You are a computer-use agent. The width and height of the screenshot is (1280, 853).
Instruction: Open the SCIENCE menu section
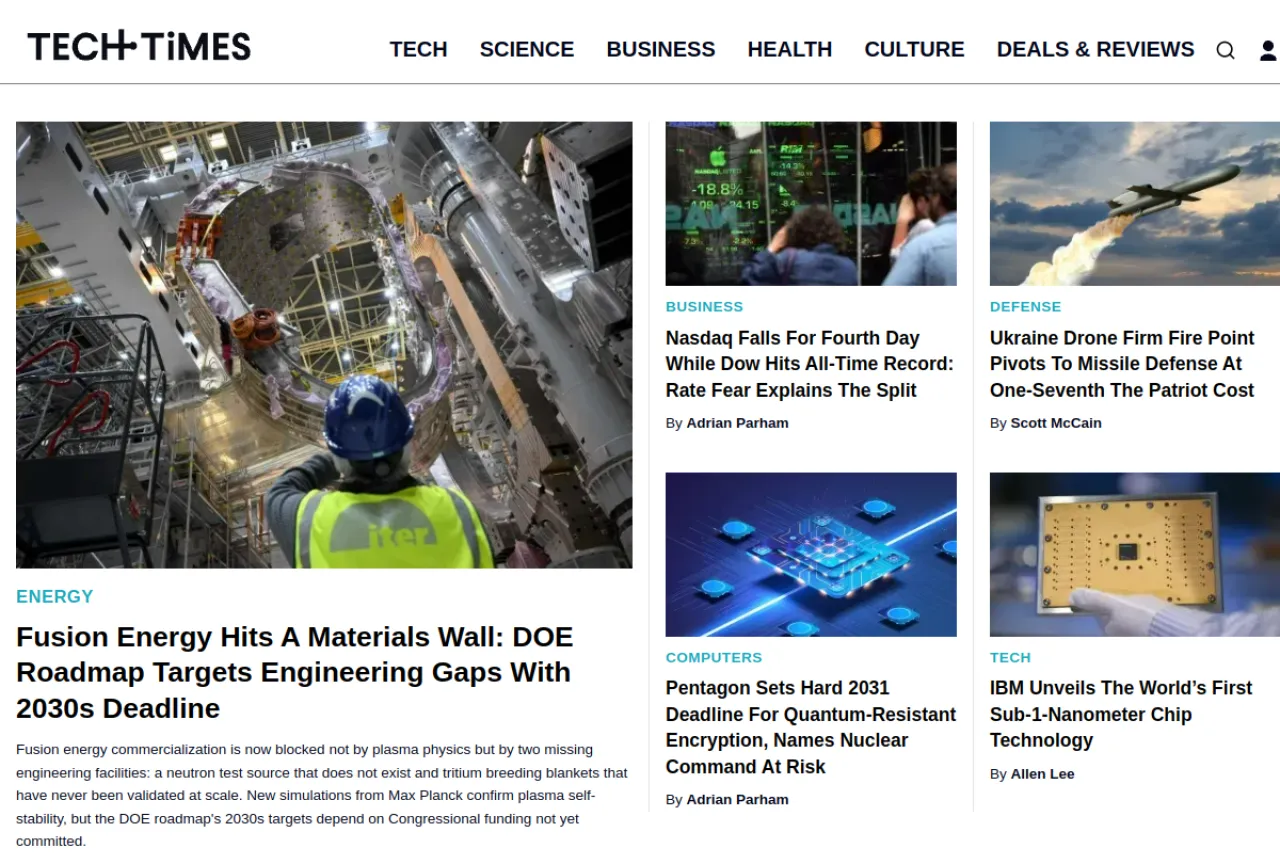pyautogui.click(x=527, y=49)
